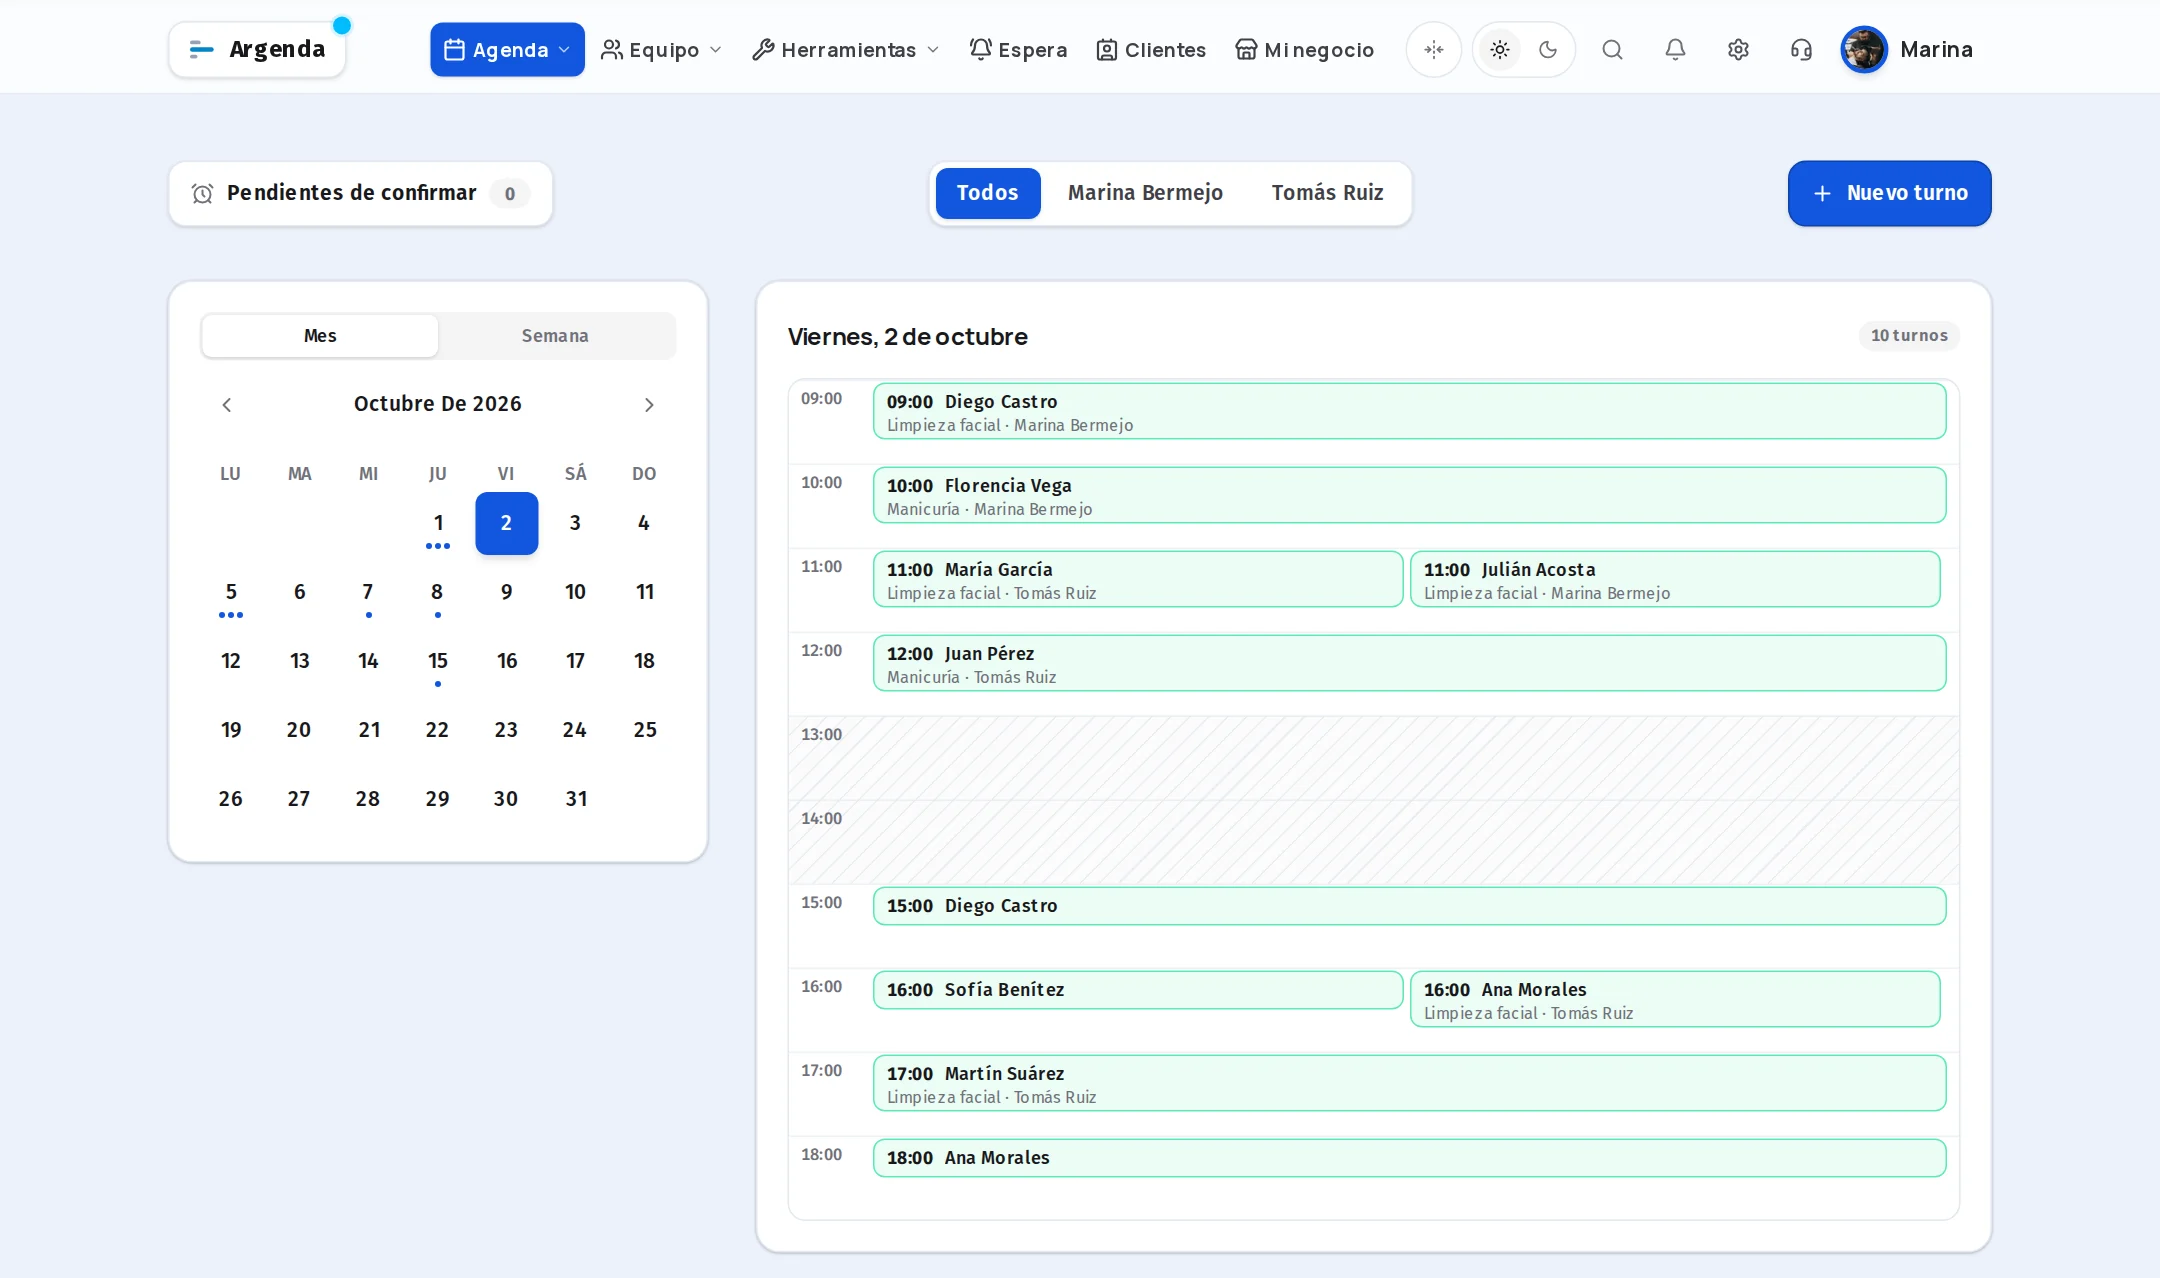Click Marina's profile avatar
Image resolution: width=2160 pixels, height=1278 pixels.
(1864, 49)
